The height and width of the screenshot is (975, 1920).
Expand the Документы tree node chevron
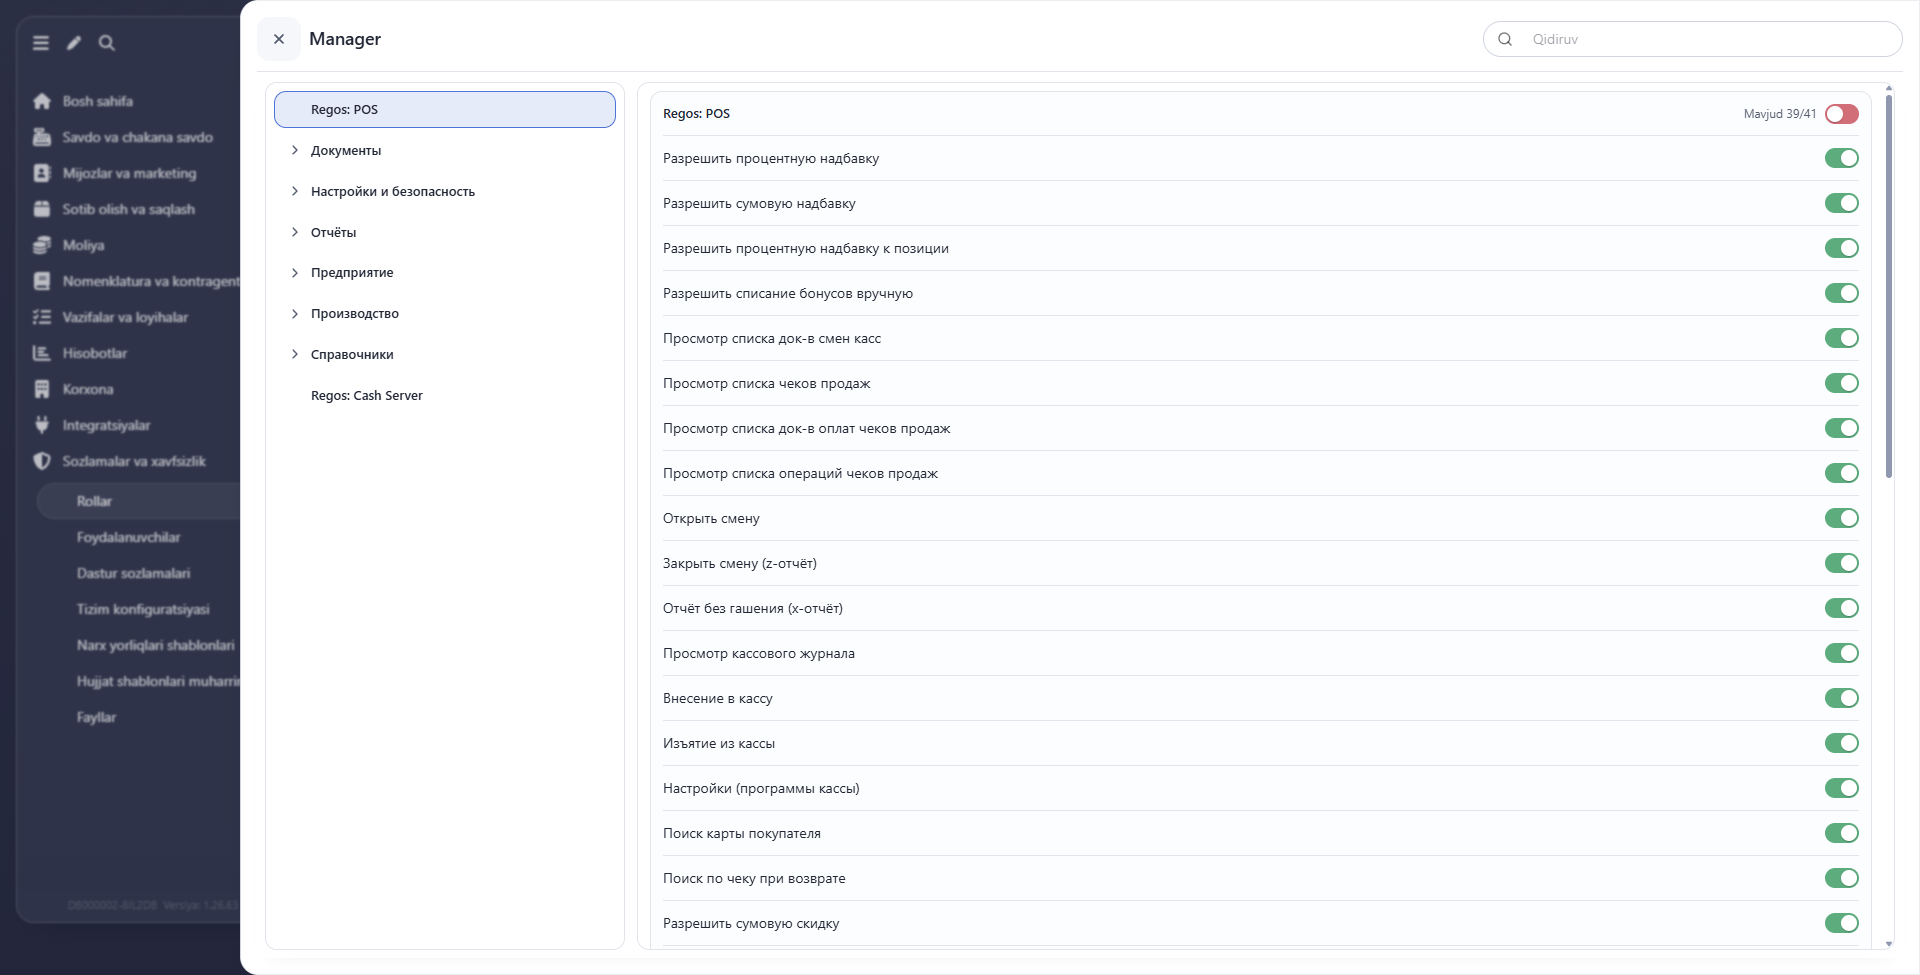coord(295,150)
